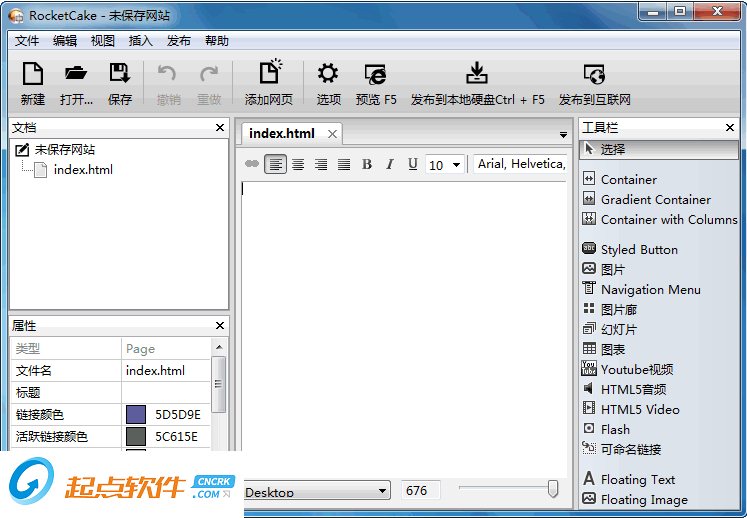
Task: Choose the Flash tool
Action: pos(606,430)
